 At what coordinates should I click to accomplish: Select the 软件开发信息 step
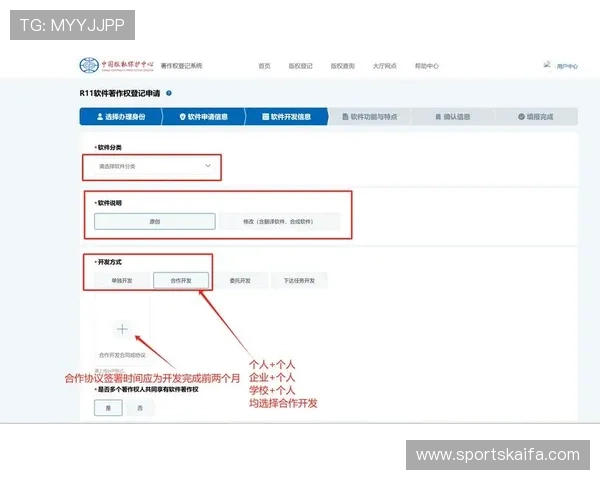[286, 116]
